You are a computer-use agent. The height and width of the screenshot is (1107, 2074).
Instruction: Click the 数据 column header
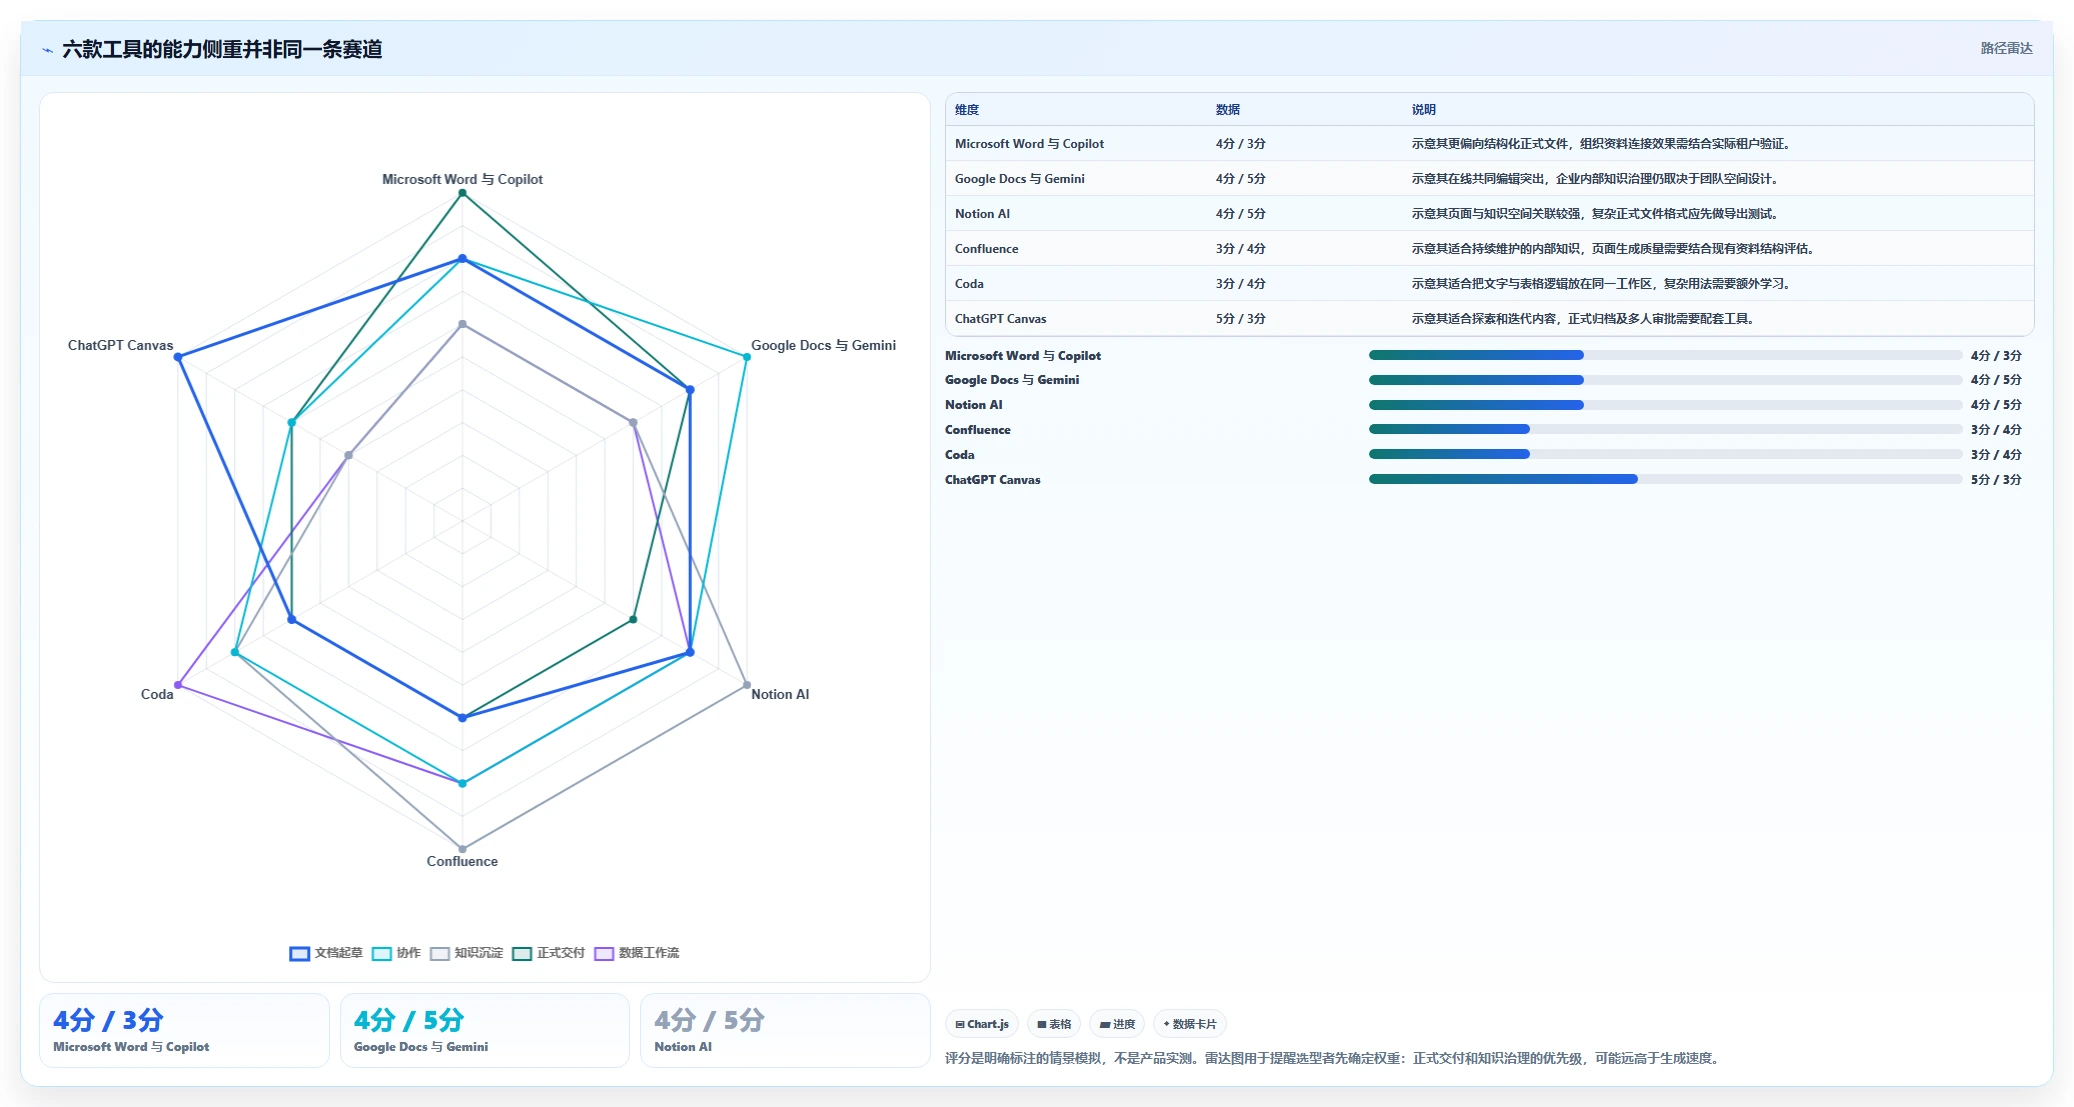coord(1228,110)
